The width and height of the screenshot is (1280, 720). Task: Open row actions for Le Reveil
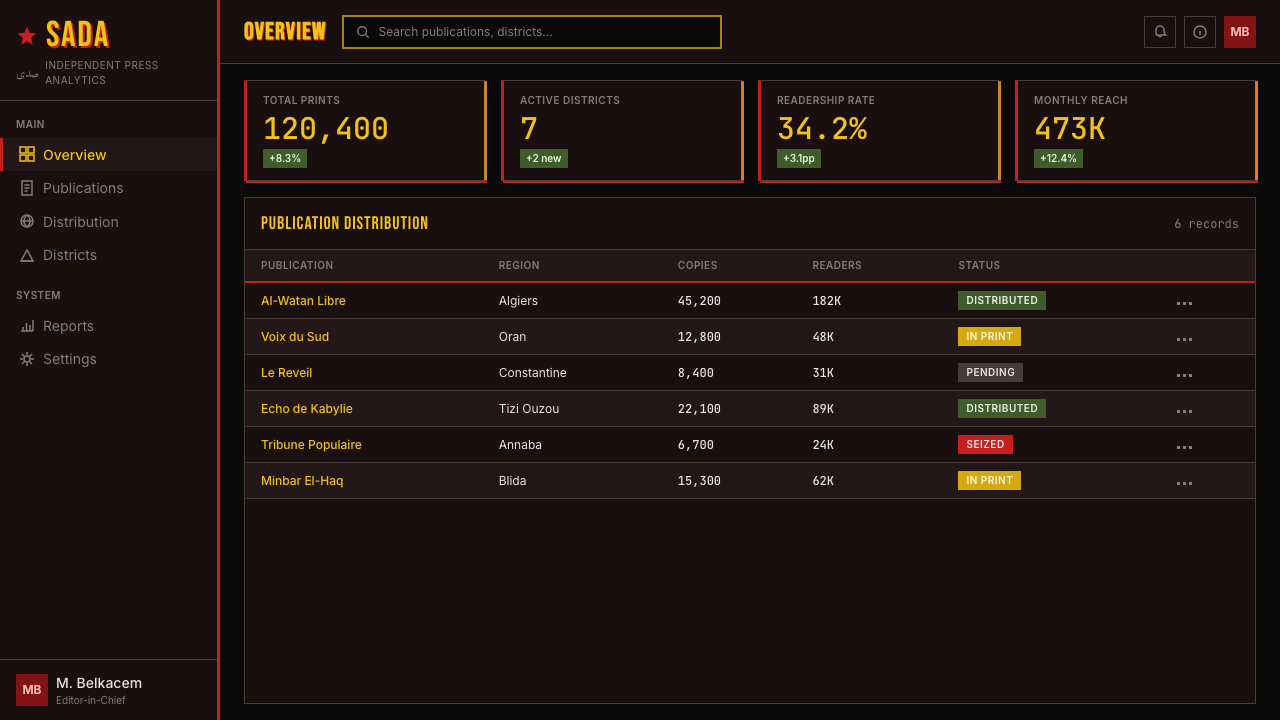tap(1184, 373)
